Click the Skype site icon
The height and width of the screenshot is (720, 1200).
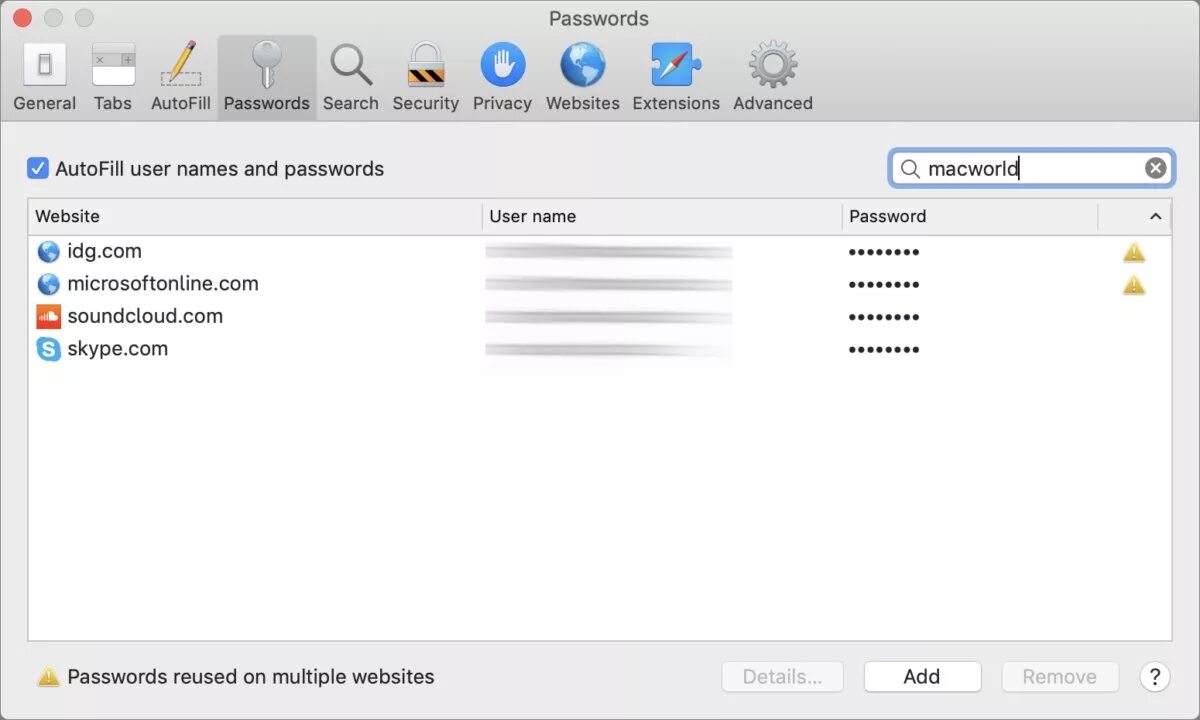point(48,349)
